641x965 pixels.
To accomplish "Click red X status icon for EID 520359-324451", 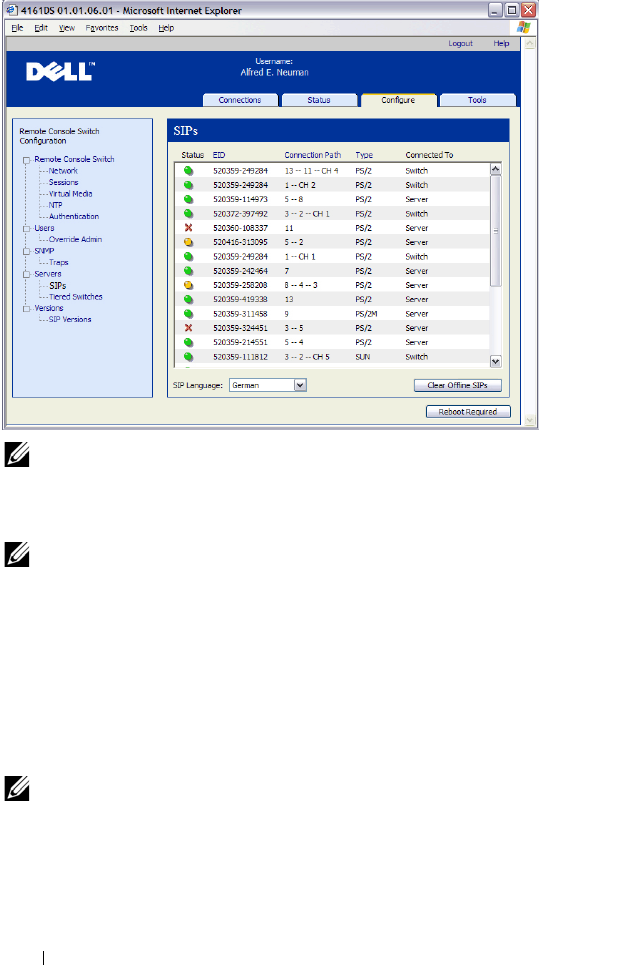I will [189, 328].
